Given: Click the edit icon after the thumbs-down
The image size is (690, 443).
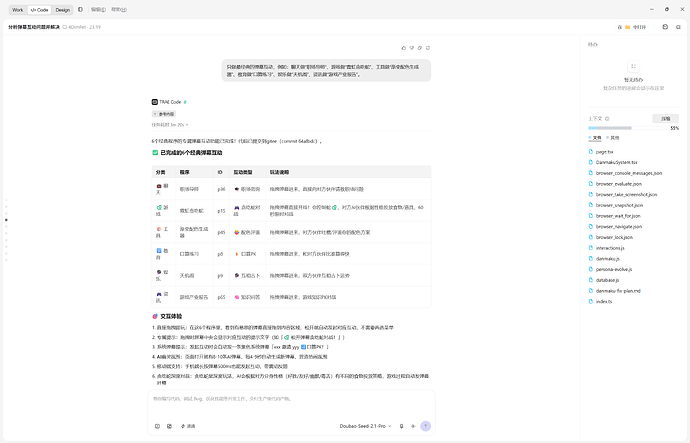Looking at the screenshot, I should [420, 48].
